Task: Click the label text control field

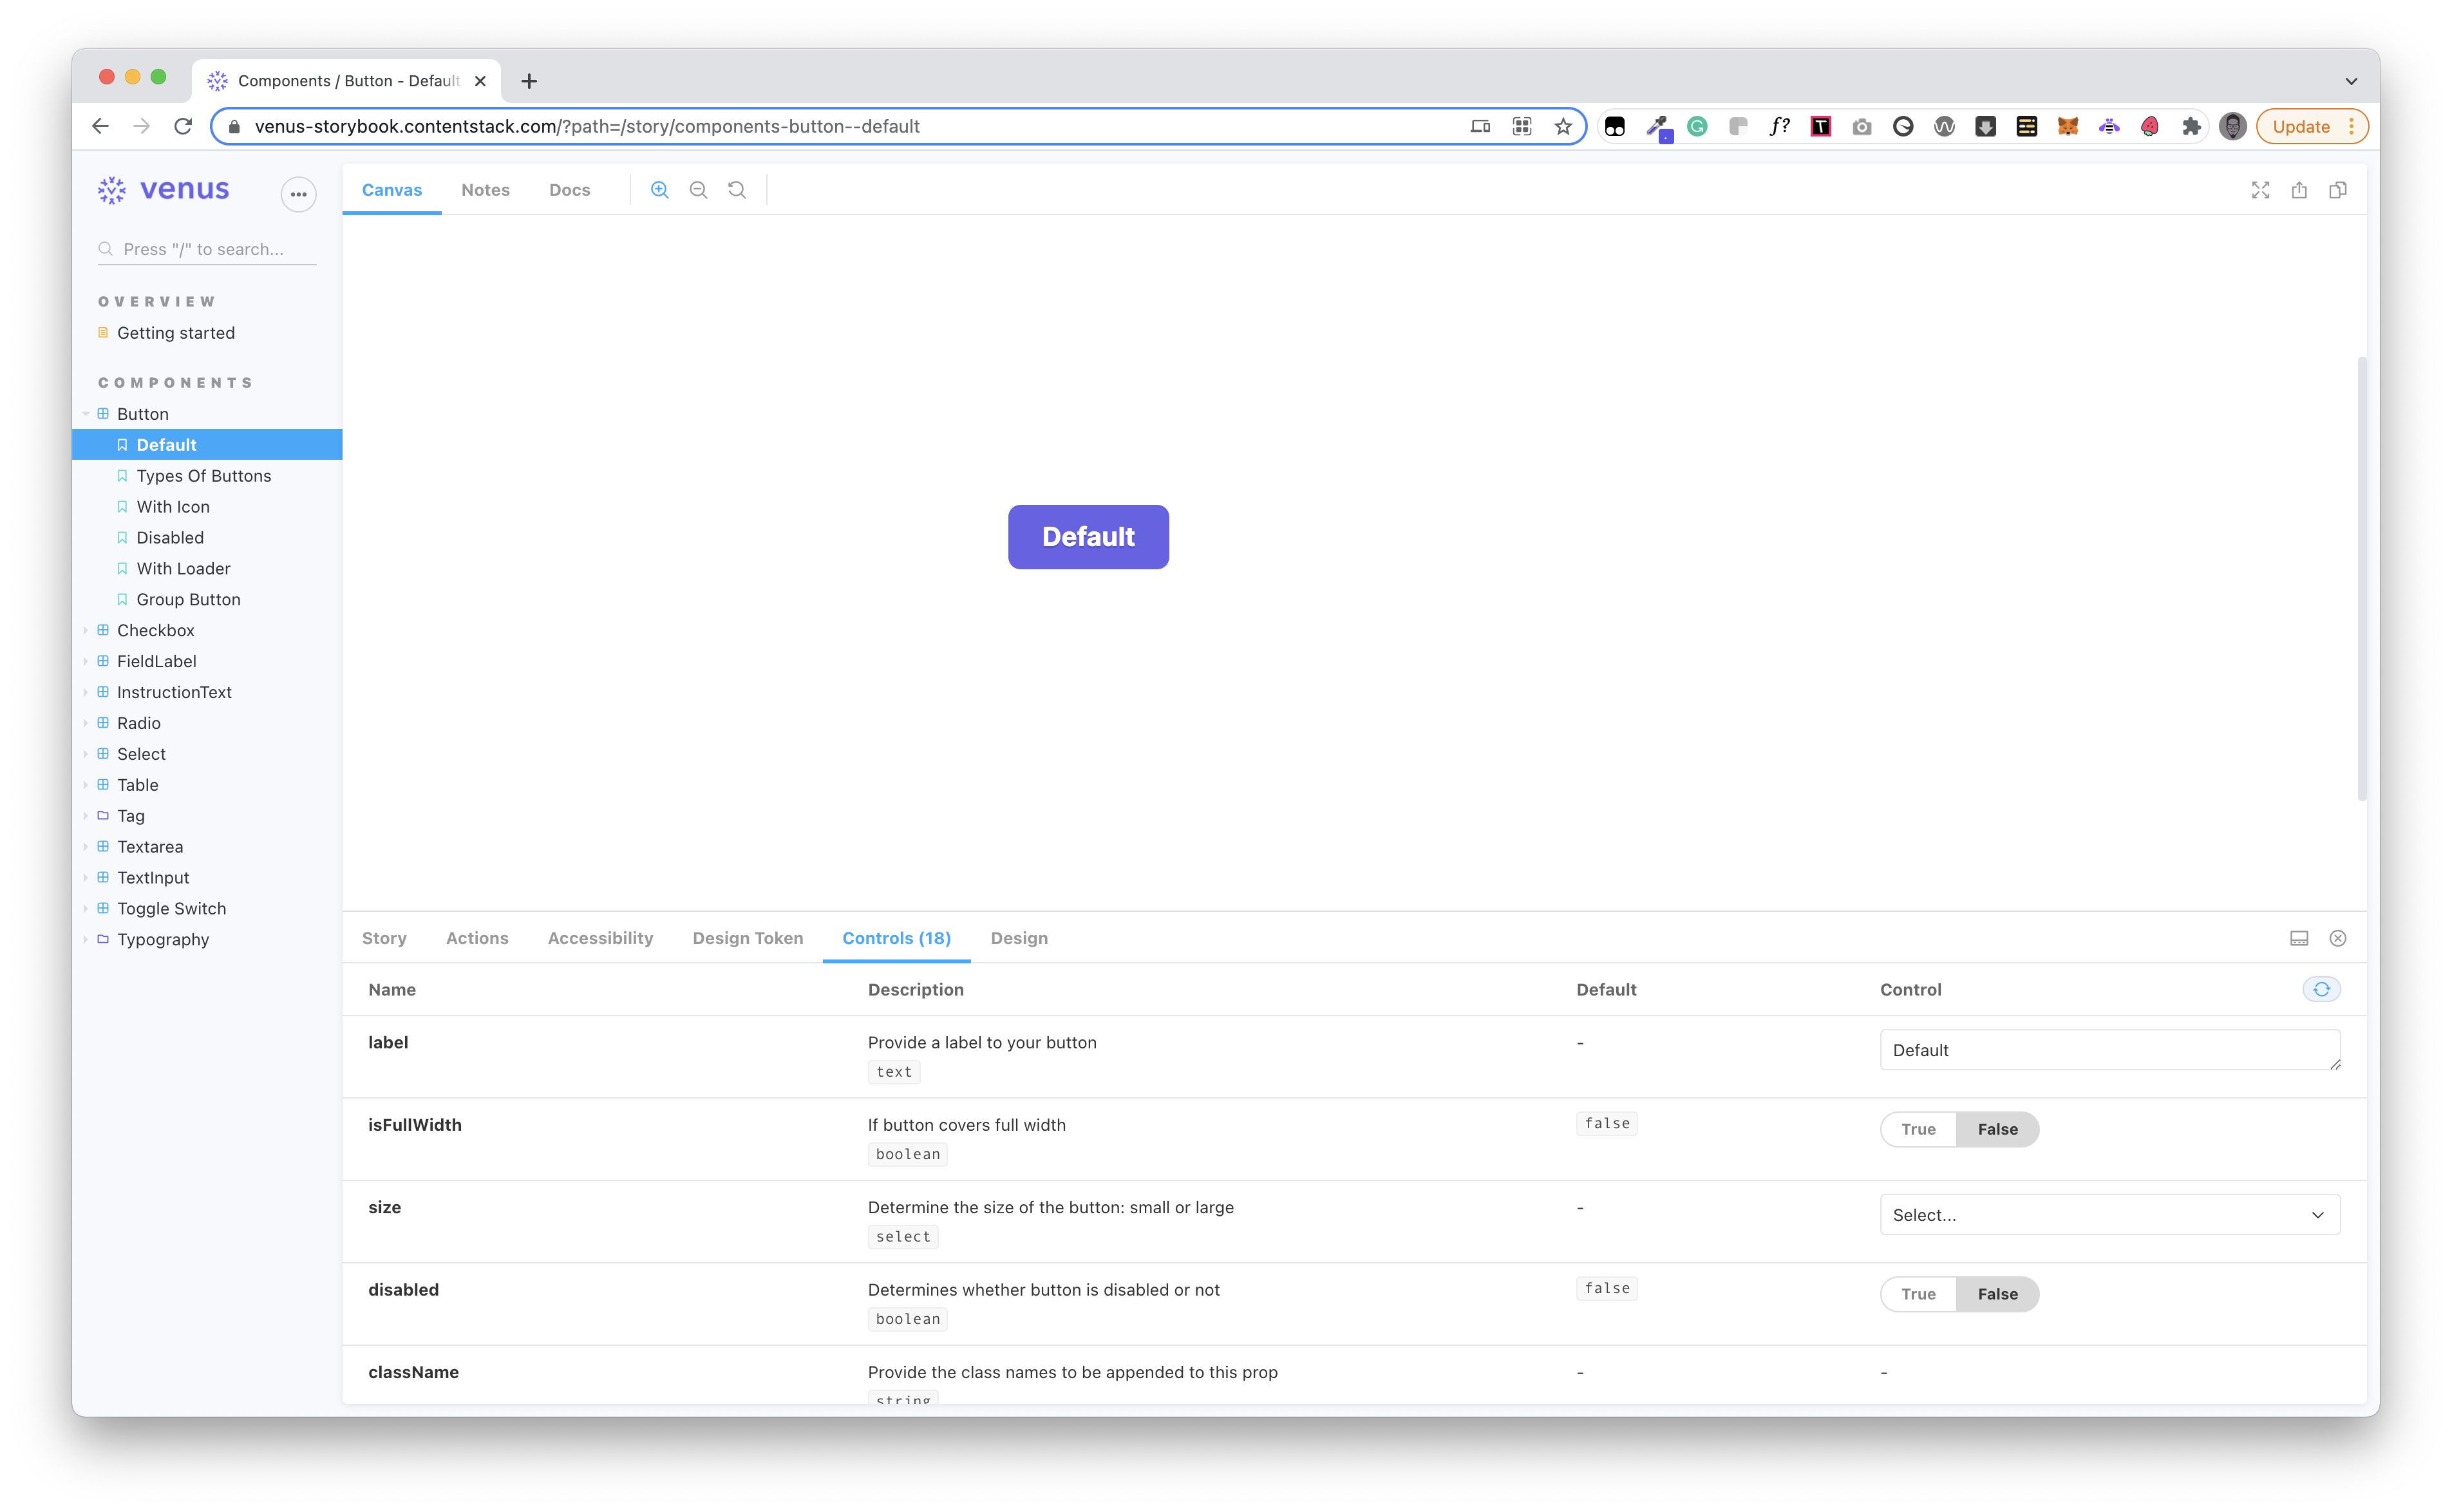Action: tap(2110, 1050)
